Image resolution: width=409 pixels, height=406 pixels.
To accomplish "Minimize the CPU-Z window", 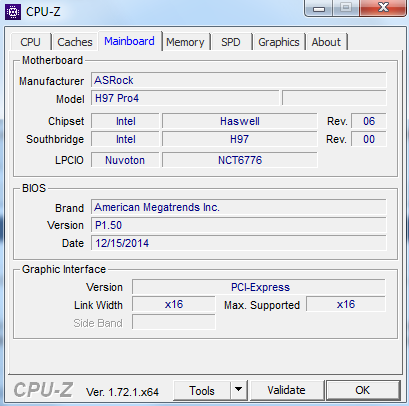I will (319, 9).
